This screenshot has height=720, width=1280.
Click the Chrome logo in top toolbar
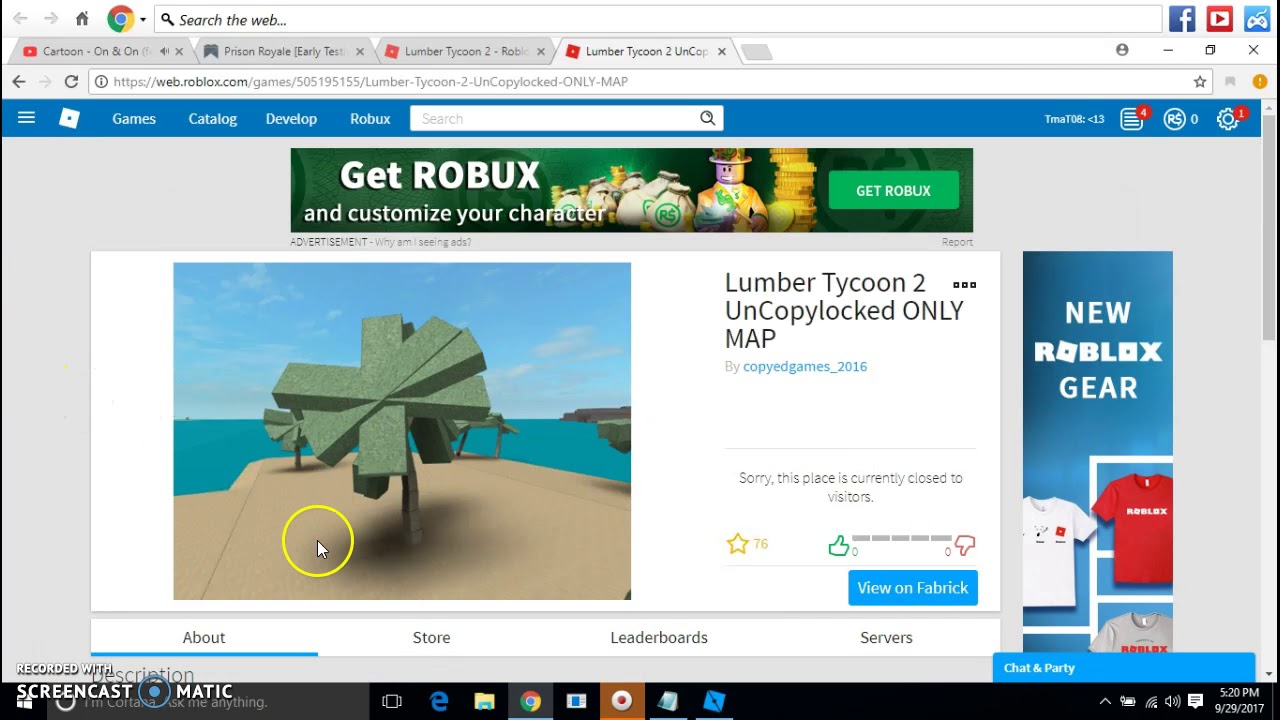[121, 19]
